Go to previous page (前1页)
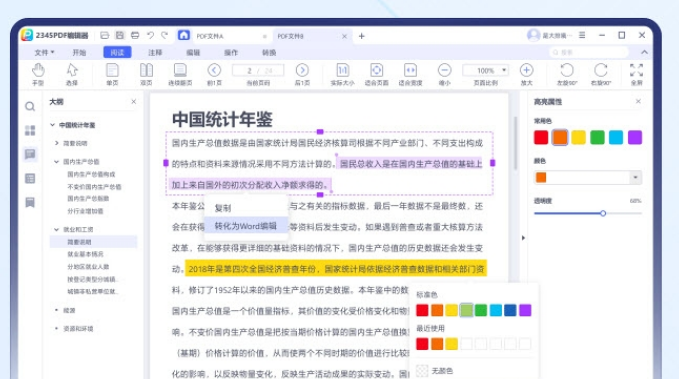 coord(214,74)
